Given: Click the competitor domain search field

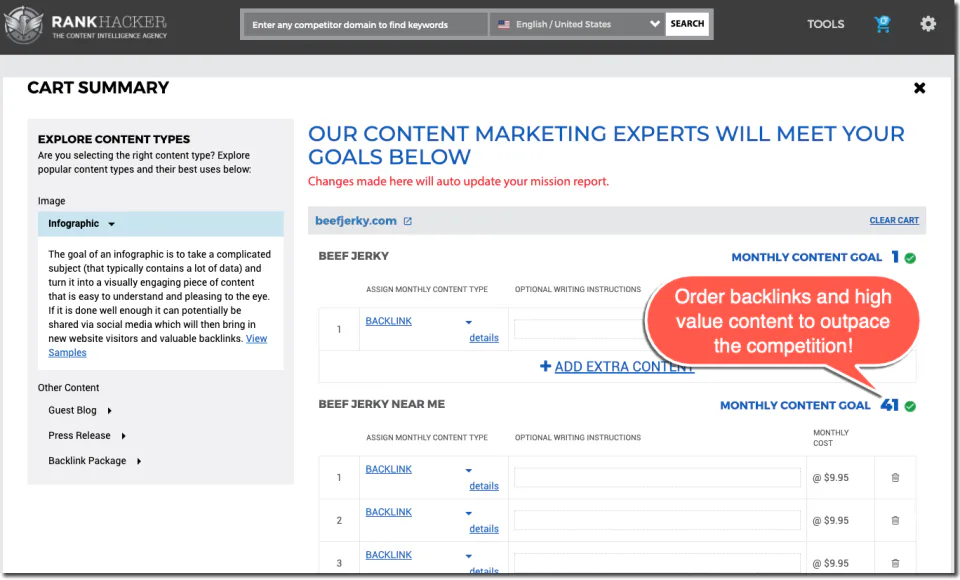Looking at the screenshot, I should 366,24.
